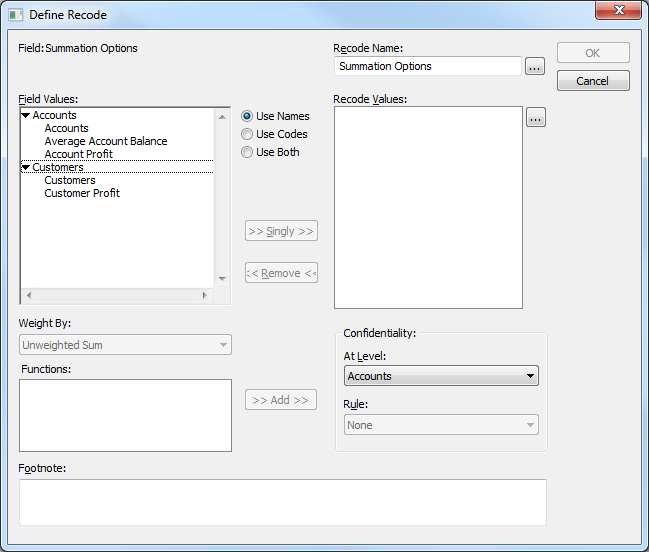Choose the Use Codes option
The height and width of the screenshot is (552, 649).
click(247, 134)
